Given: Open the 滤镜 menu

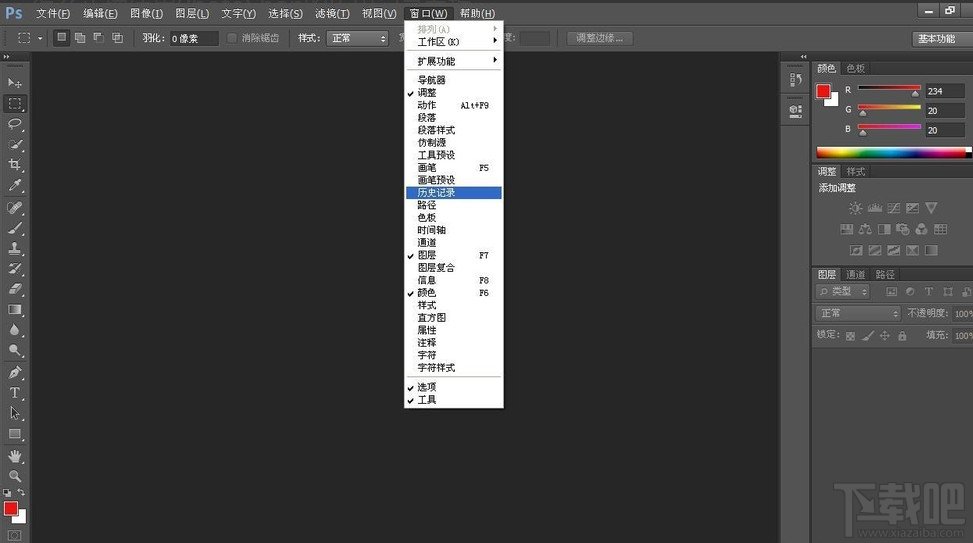Looking at the screenshot, I should tap(332, 13).
